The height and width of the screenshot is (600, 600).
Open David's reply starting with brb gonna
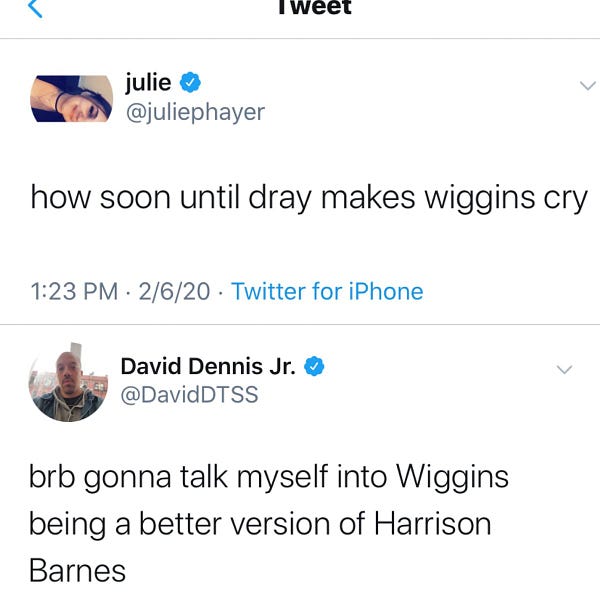[x=269, y=524]
